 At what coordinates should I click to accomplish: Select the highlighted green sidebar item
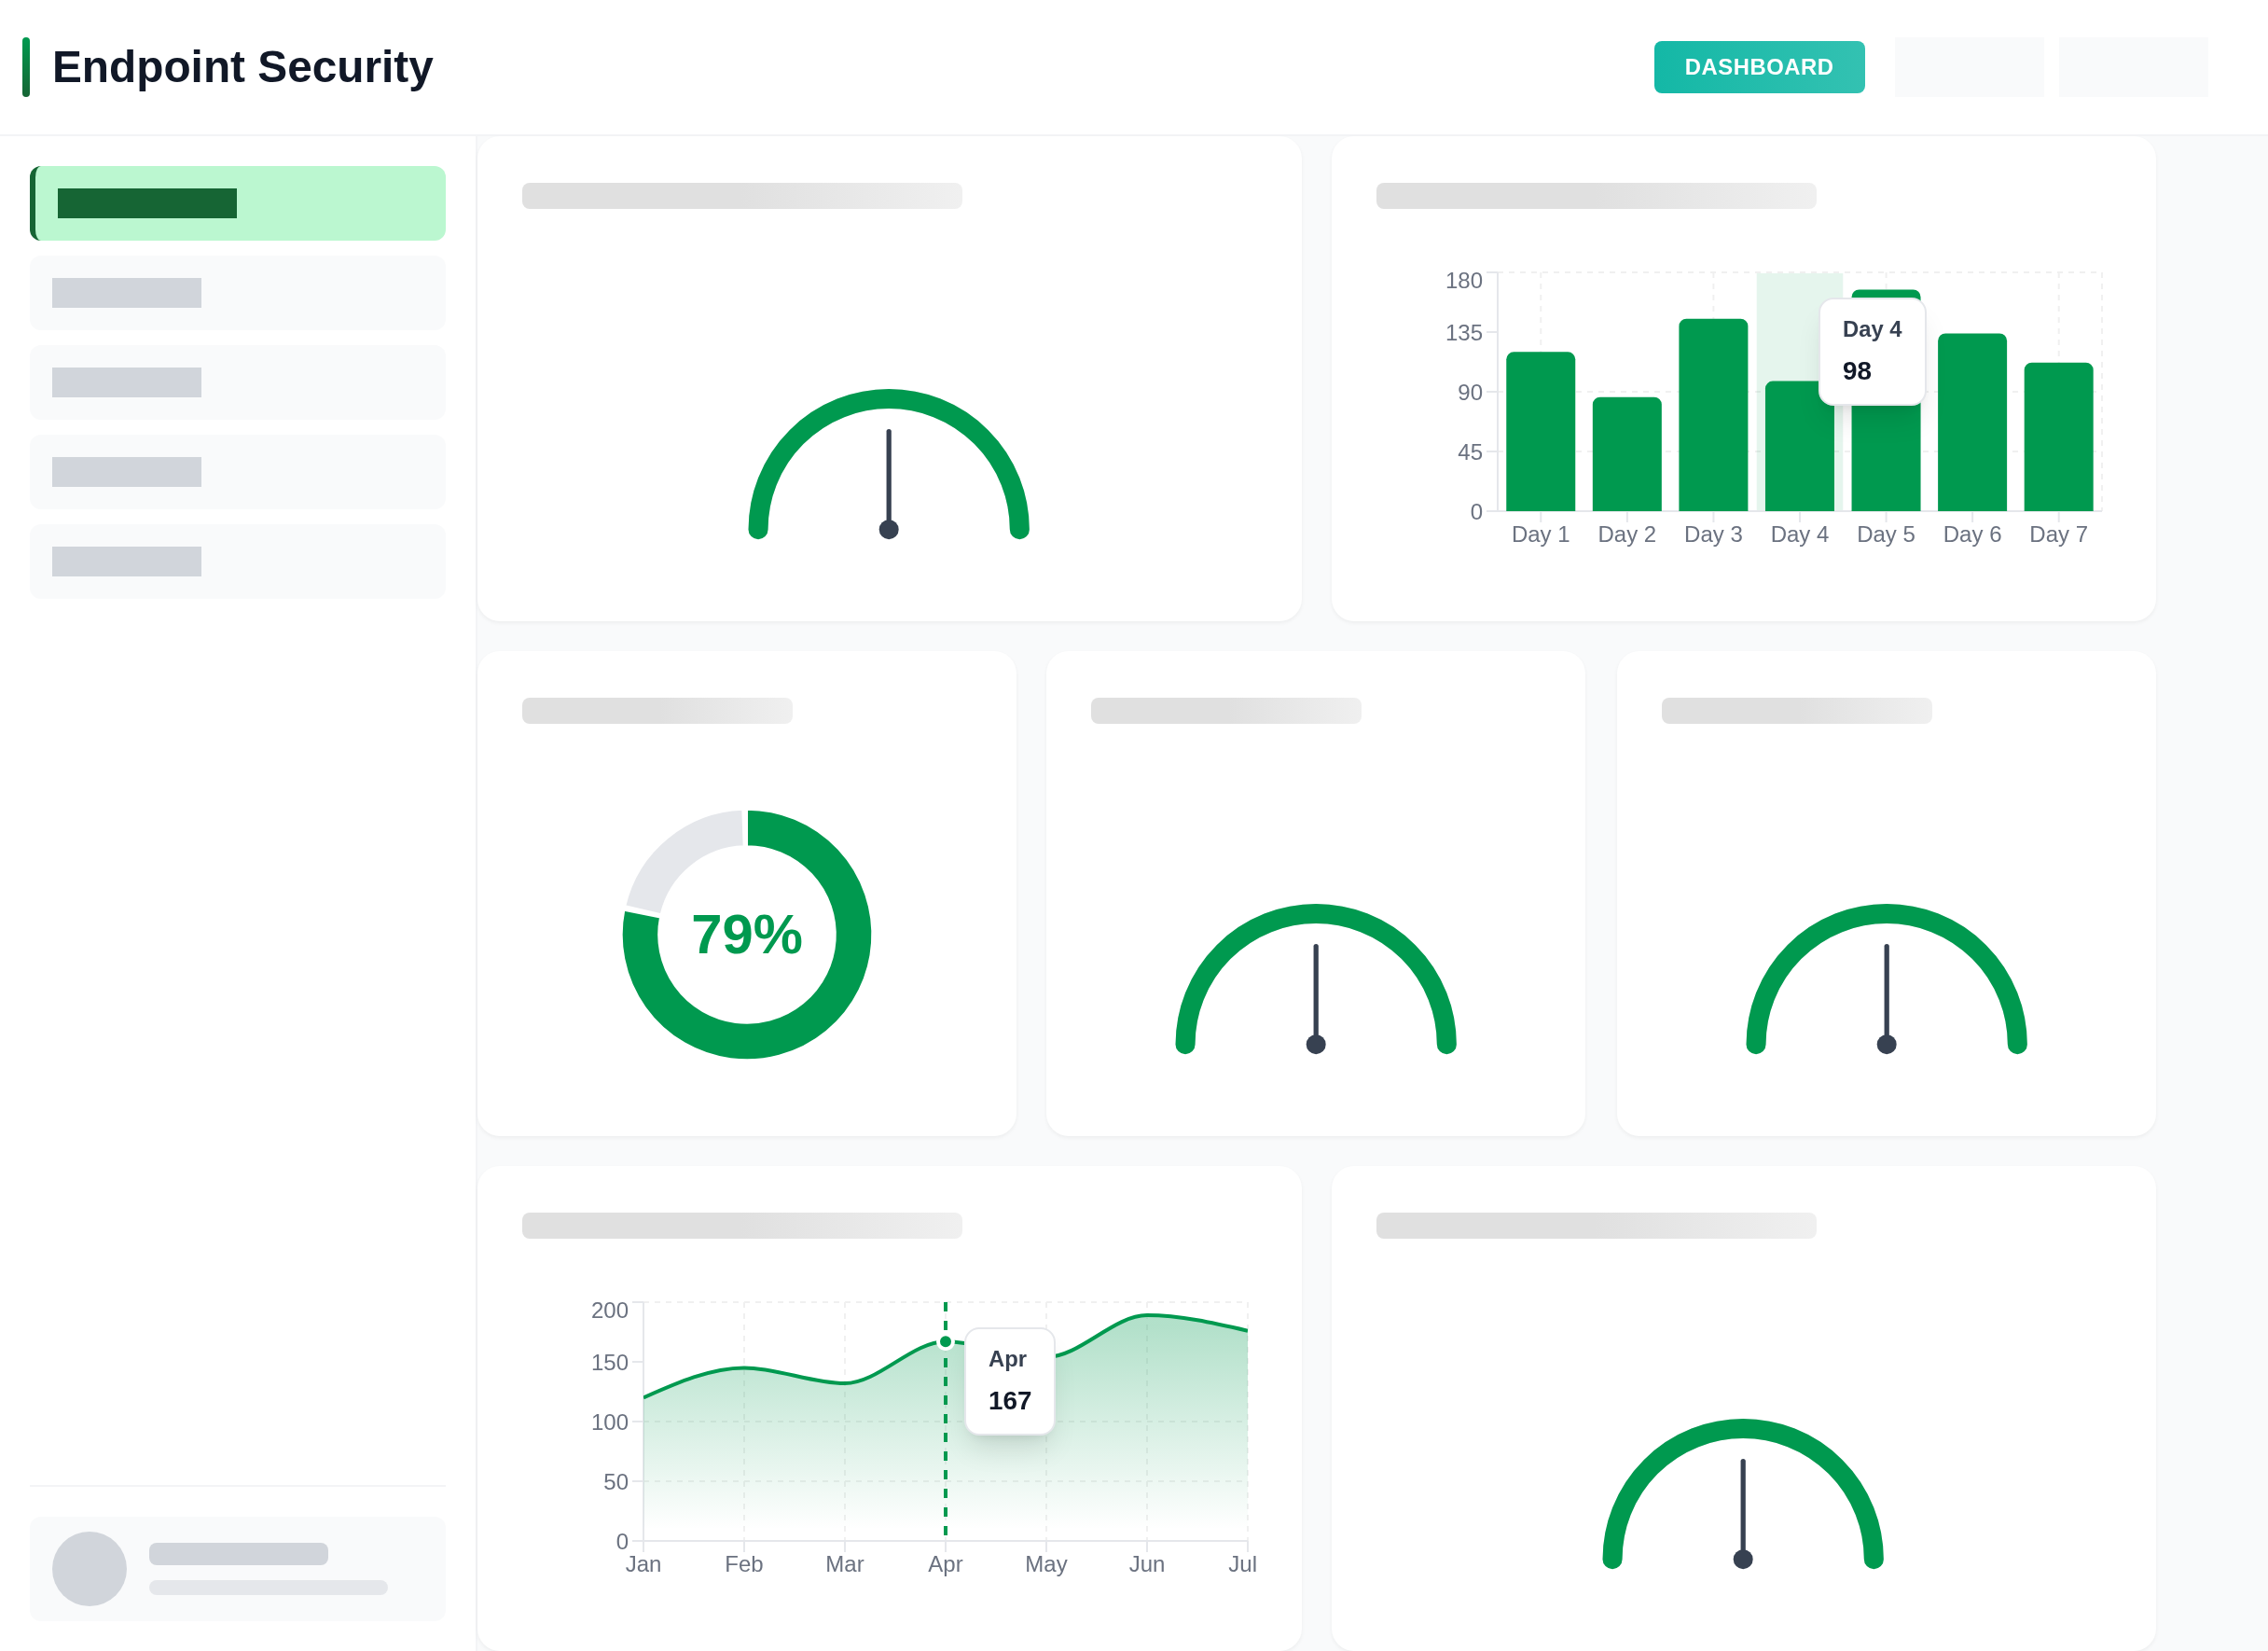[x=238, y=203]
